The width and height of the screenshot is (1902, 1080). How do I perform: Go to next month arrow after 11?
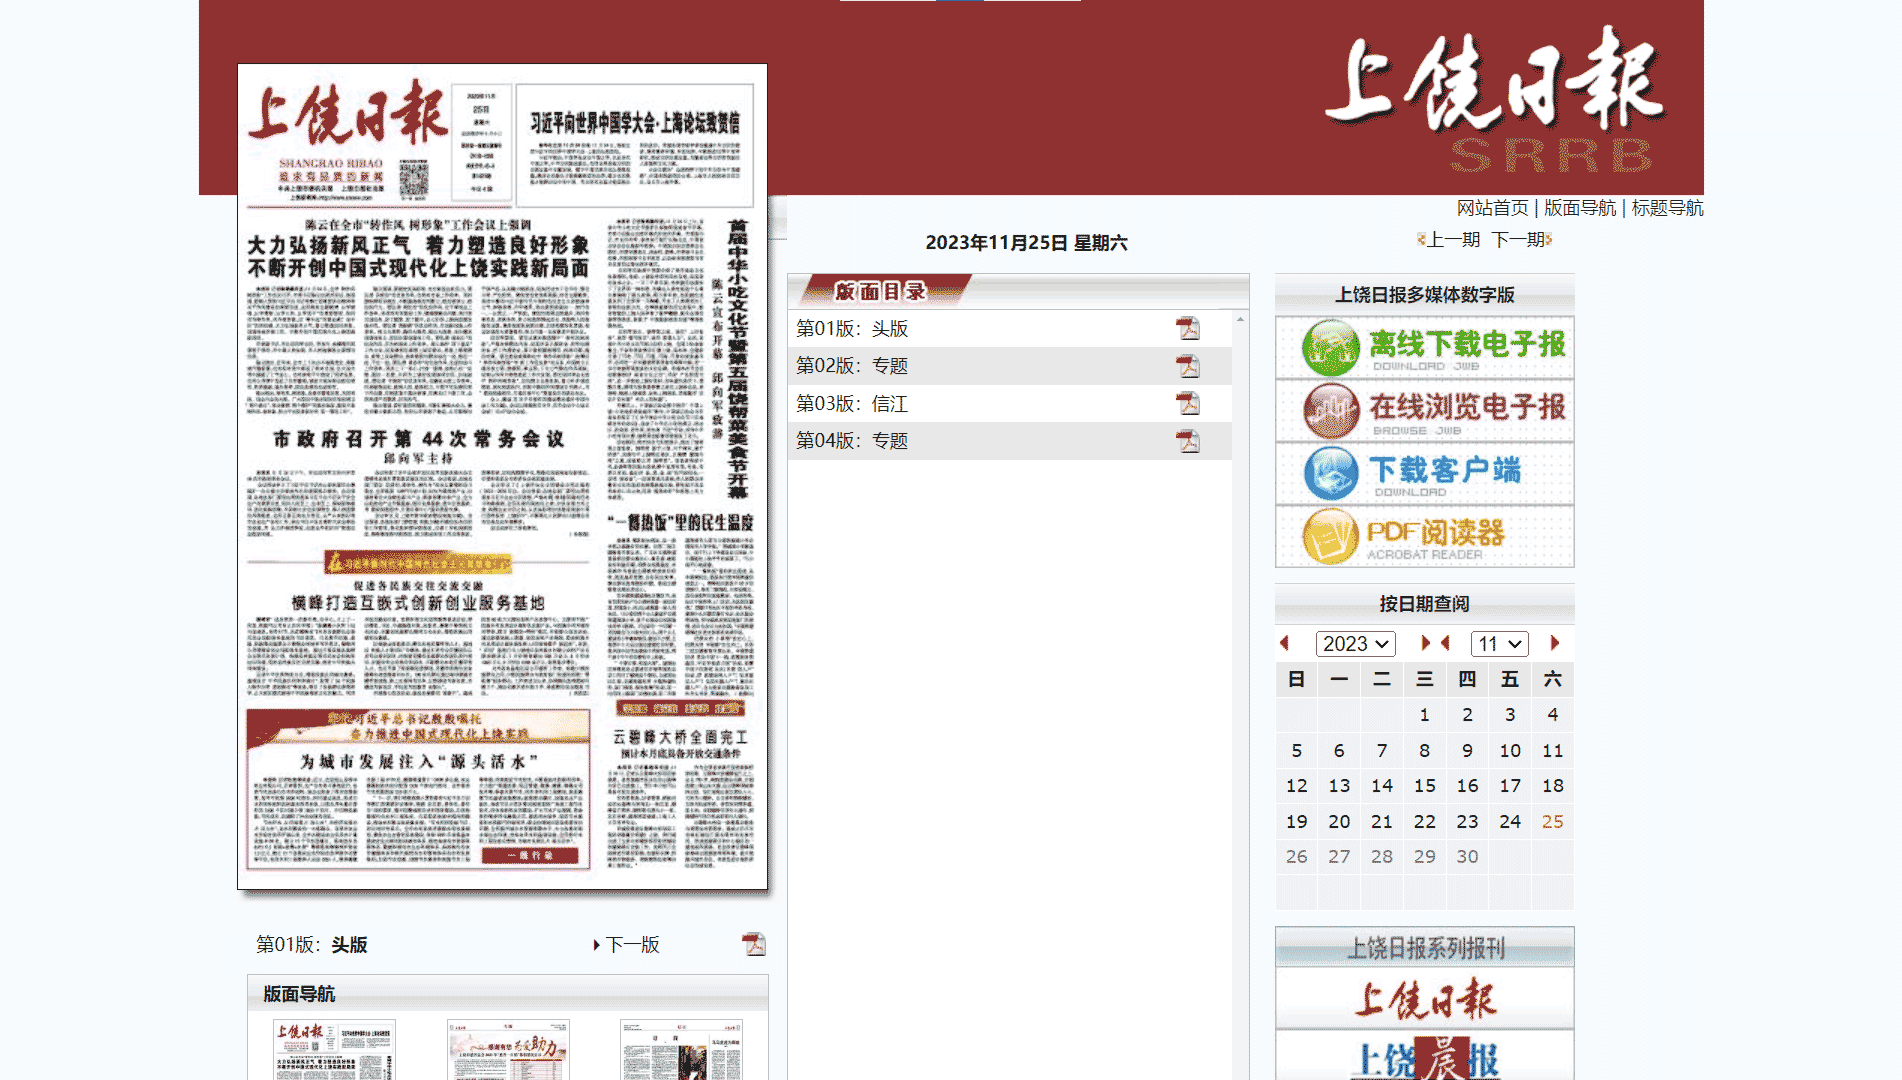1554,643
